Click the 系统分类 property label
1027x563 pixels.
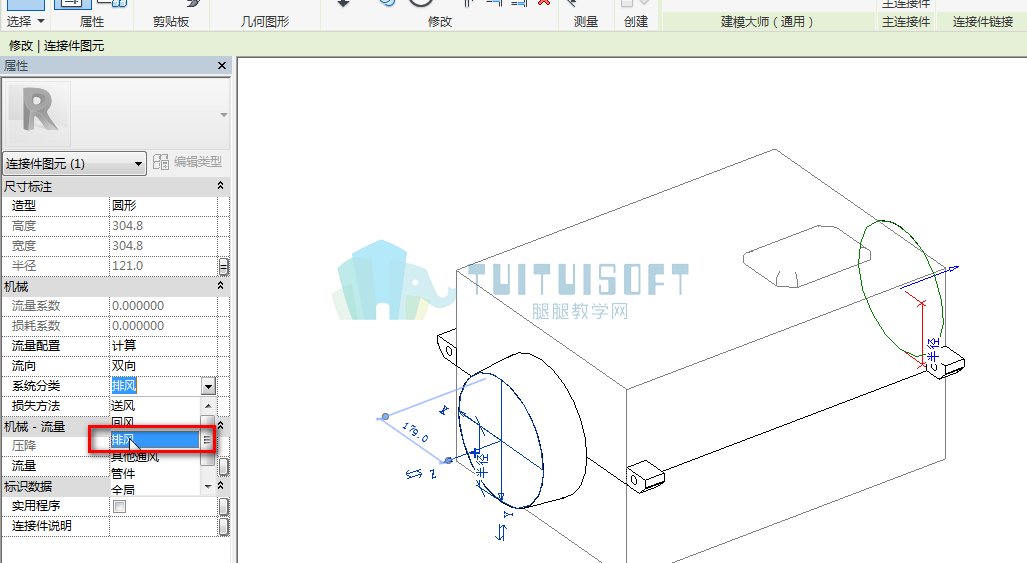coord(36,386)
